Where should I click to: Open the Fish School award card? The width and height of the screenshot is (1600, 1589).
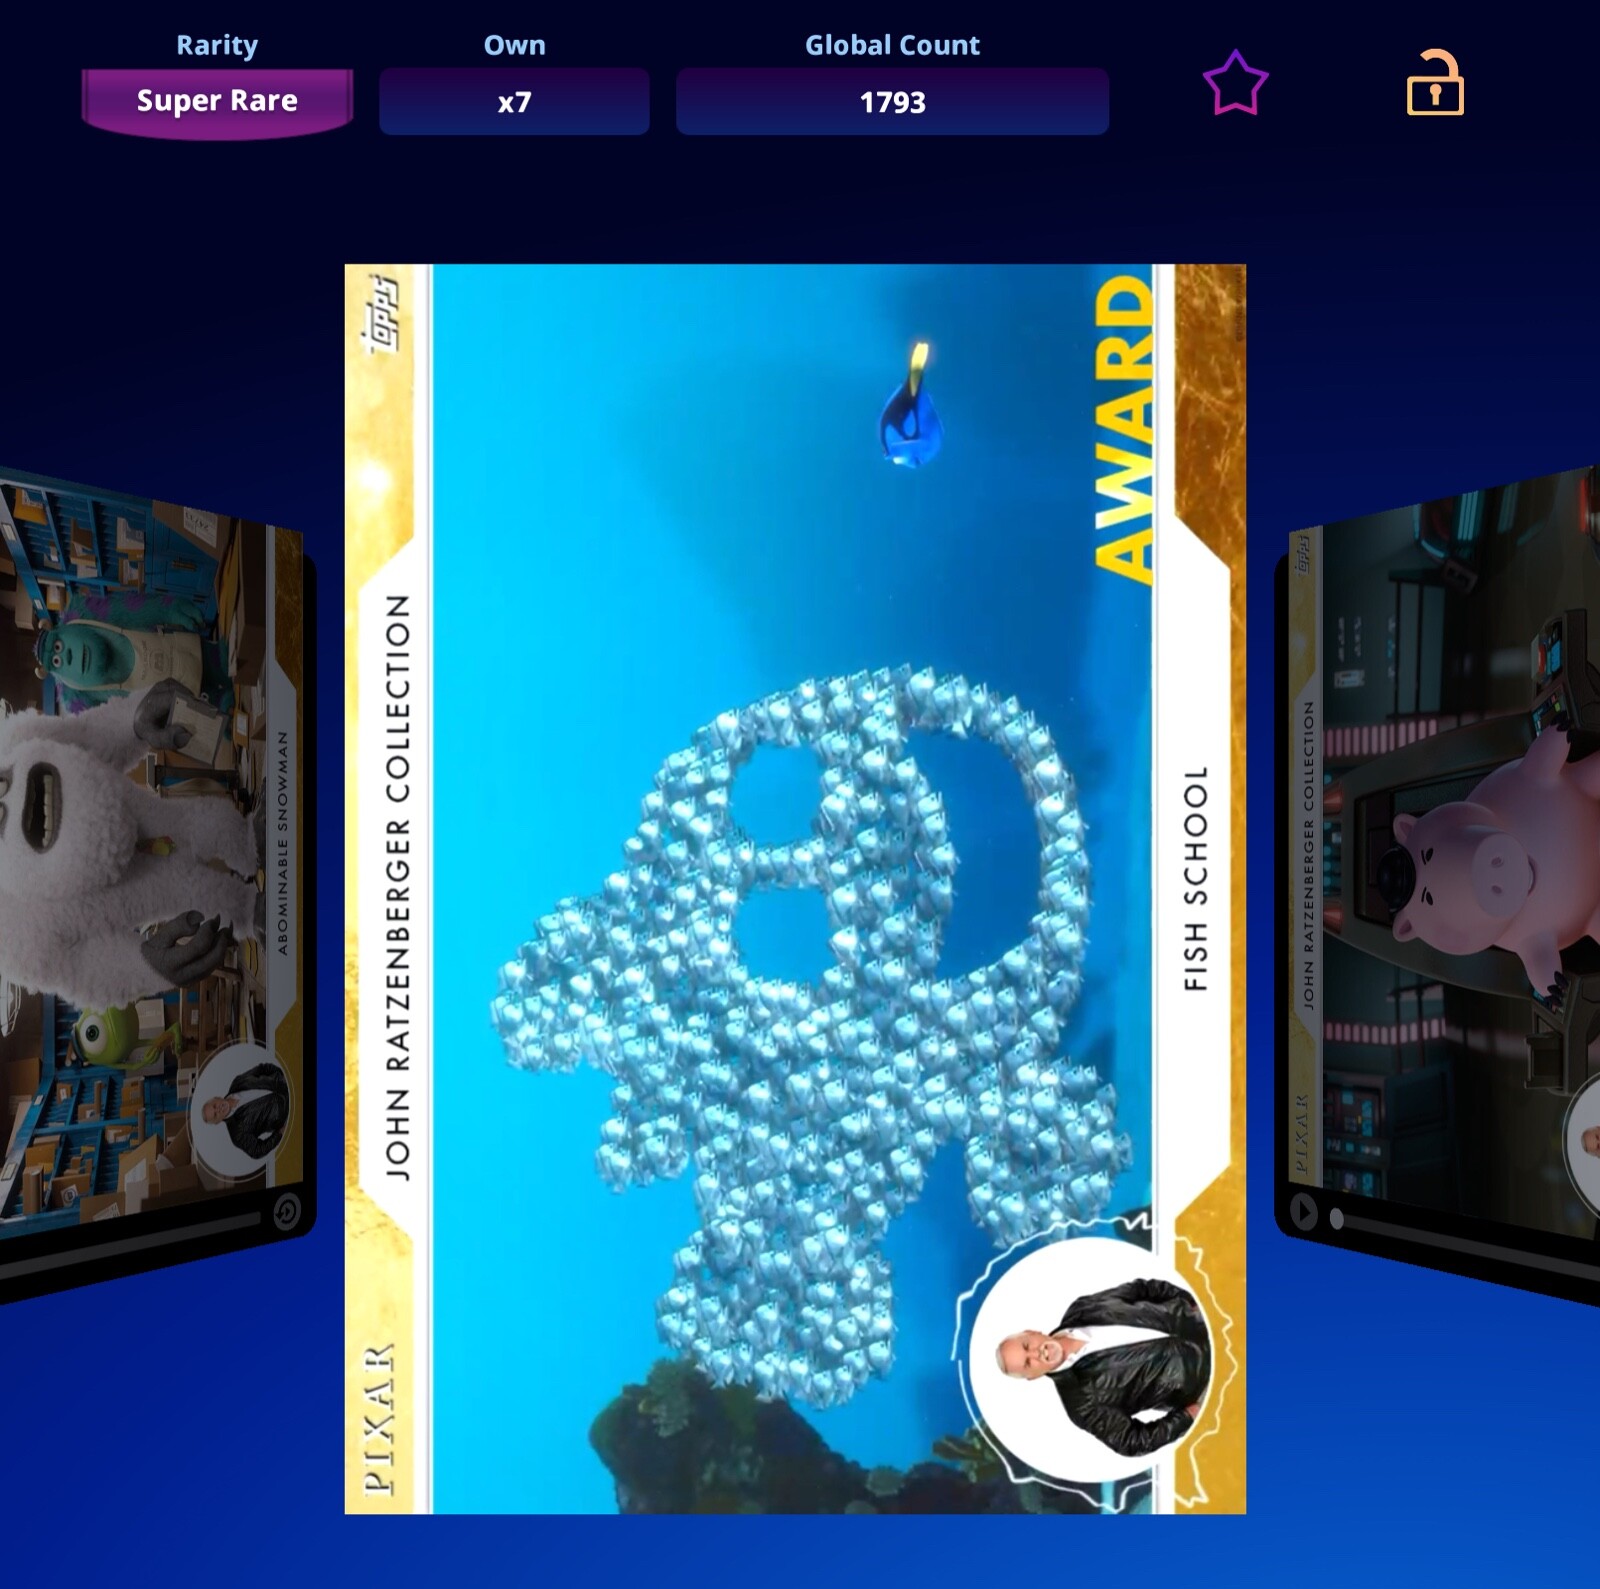pyautogui.click(x=795, y=888)
